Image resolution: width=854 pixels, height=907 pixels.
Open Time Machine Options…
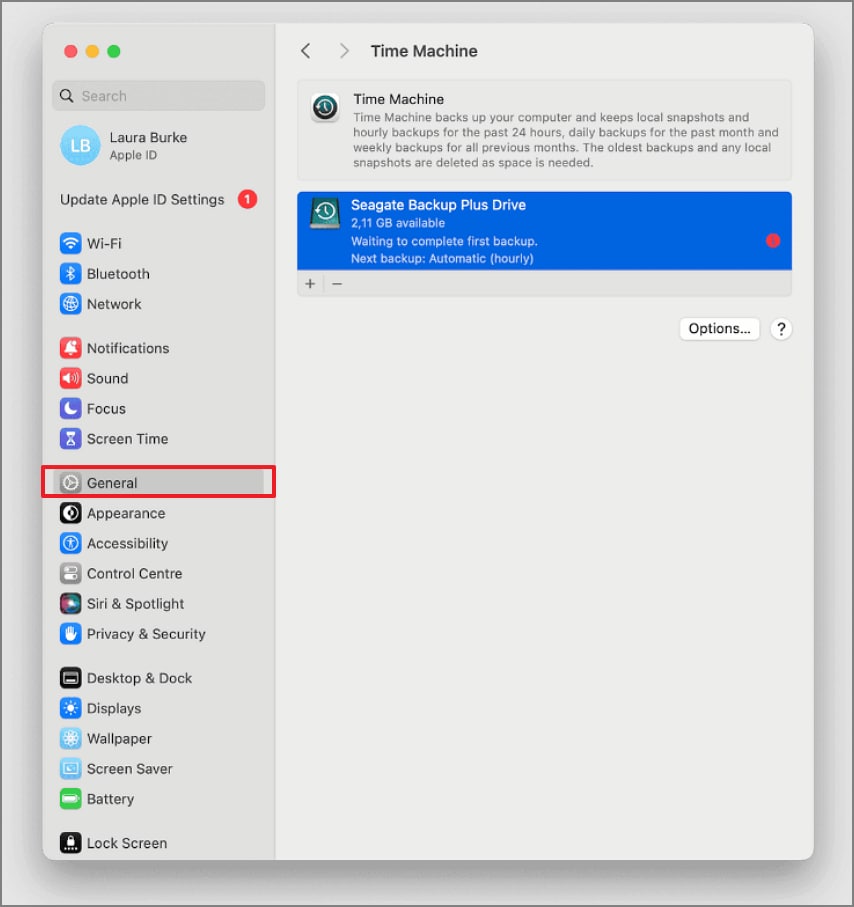(719, 329)
